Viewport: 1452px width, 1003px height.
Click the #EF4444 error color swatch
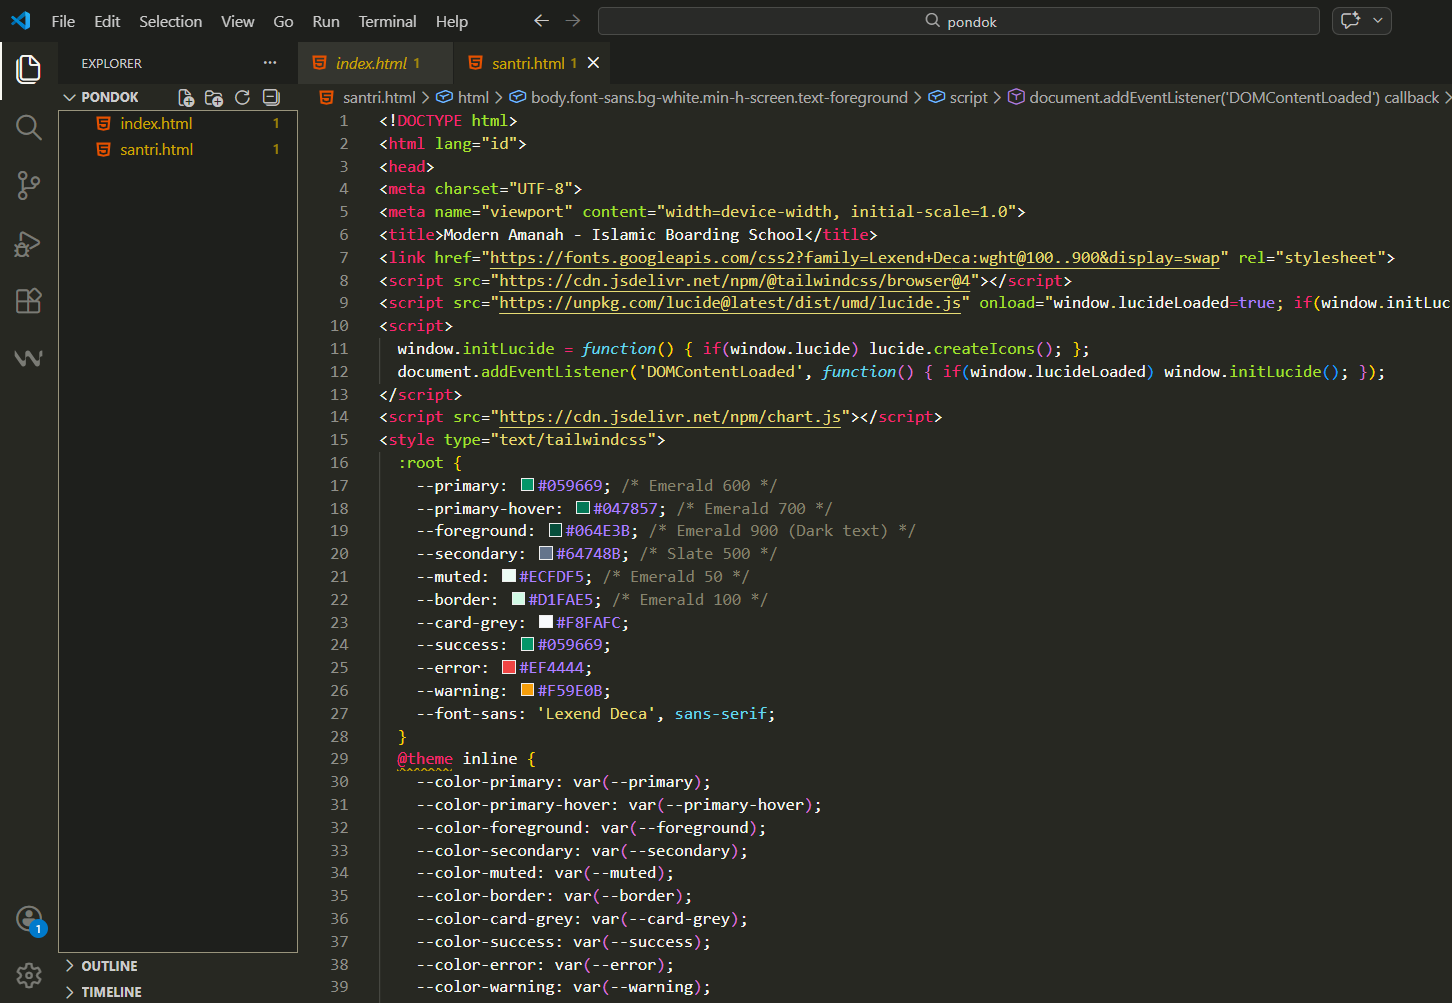tap(508, 668)
